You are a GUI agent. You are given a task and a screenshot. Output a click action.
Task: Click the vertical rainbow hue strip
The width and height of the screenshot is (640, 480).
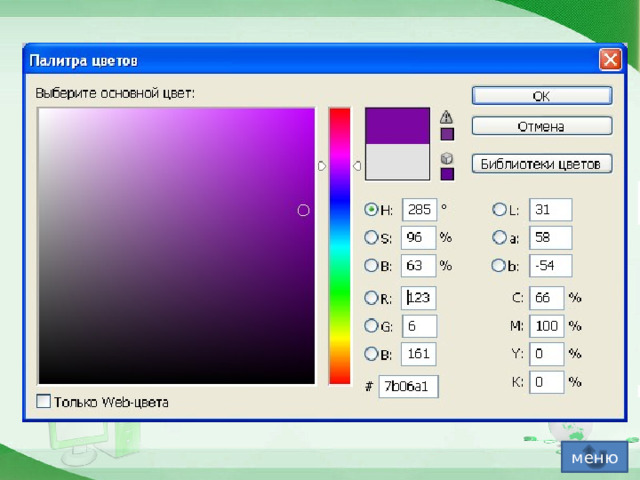pos(340,246)
